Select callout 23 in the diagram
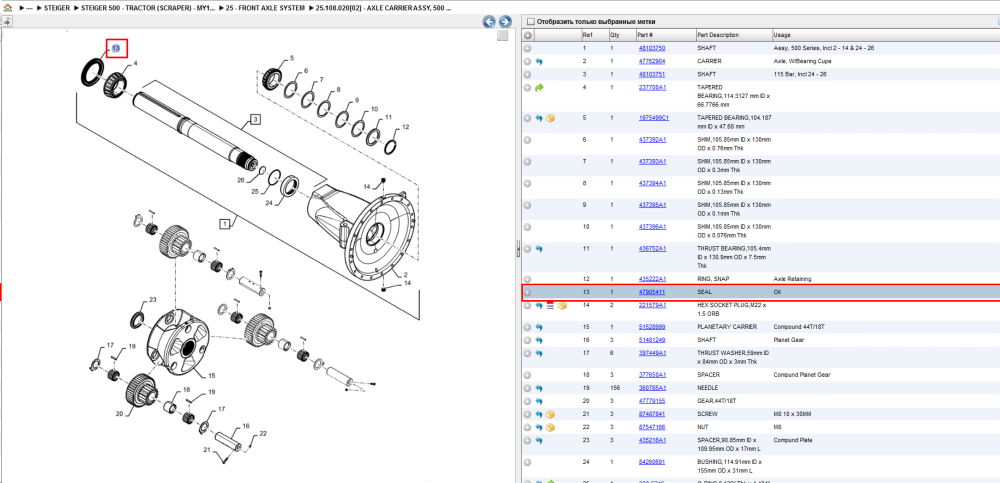This screenshot has width=1000, height=483. (x=152, y=299)
